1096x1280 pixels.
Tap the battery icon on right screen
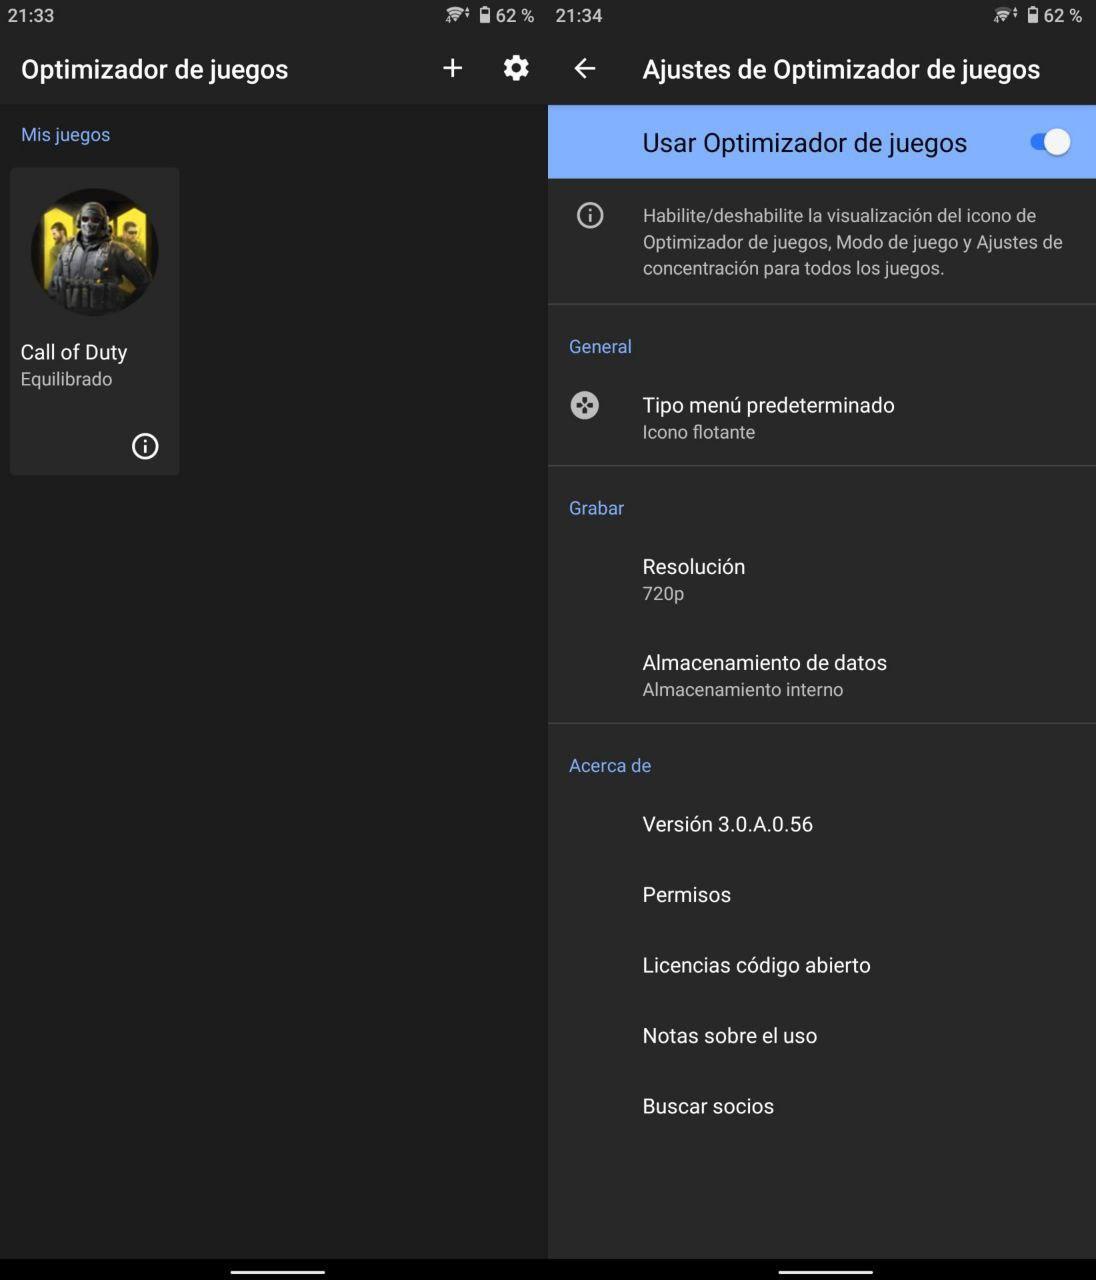coord(1032,15)
